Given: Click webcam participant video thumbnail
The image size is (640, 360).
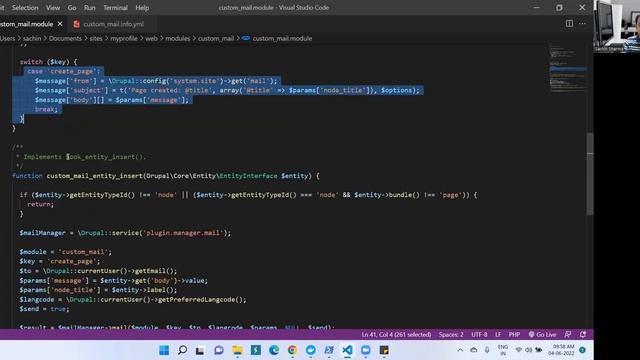Looking at the screenshot, I should pos(617,26).
